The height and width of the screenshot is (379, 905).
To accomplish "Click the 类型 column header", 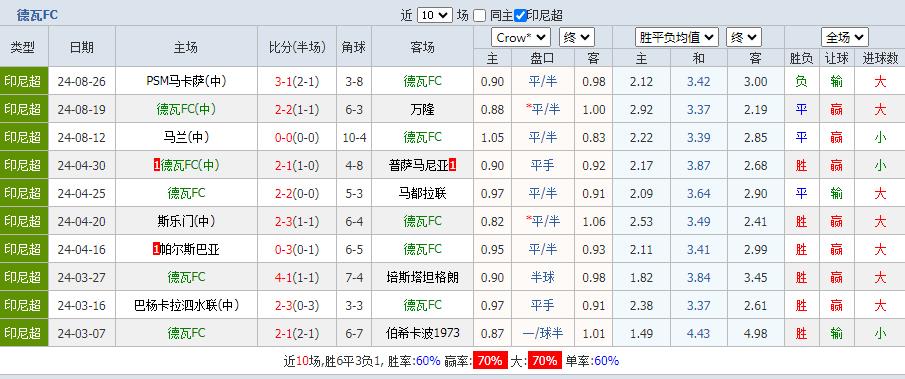I will (23, 47).
